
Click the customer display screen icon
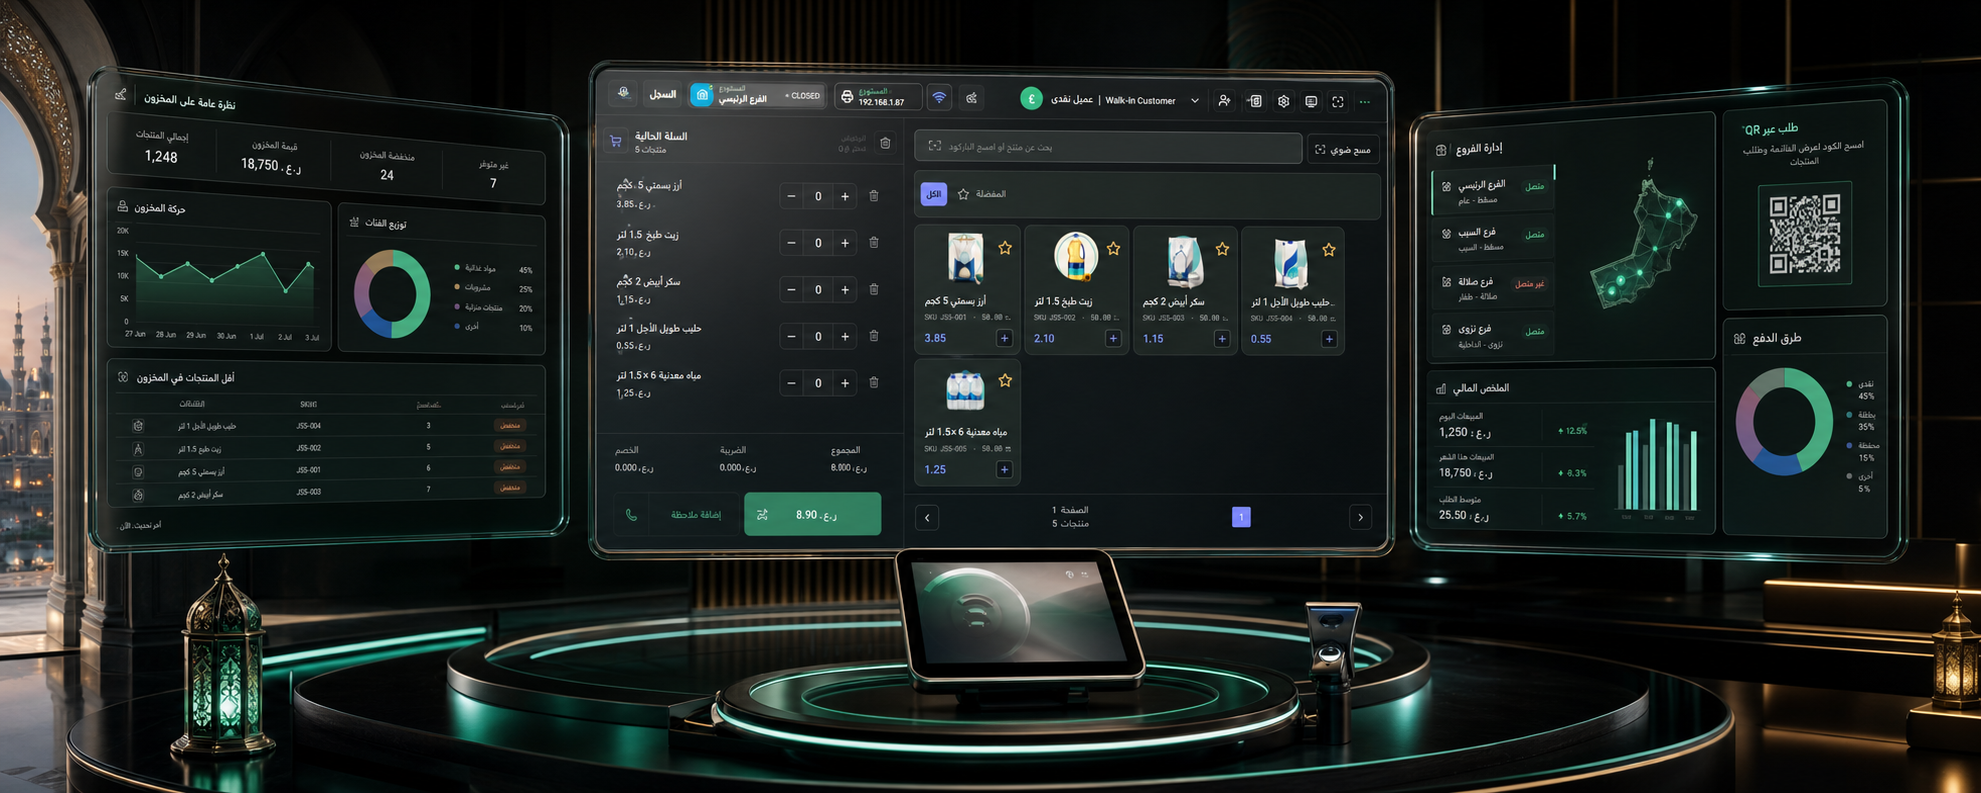tap(1311, 102)
